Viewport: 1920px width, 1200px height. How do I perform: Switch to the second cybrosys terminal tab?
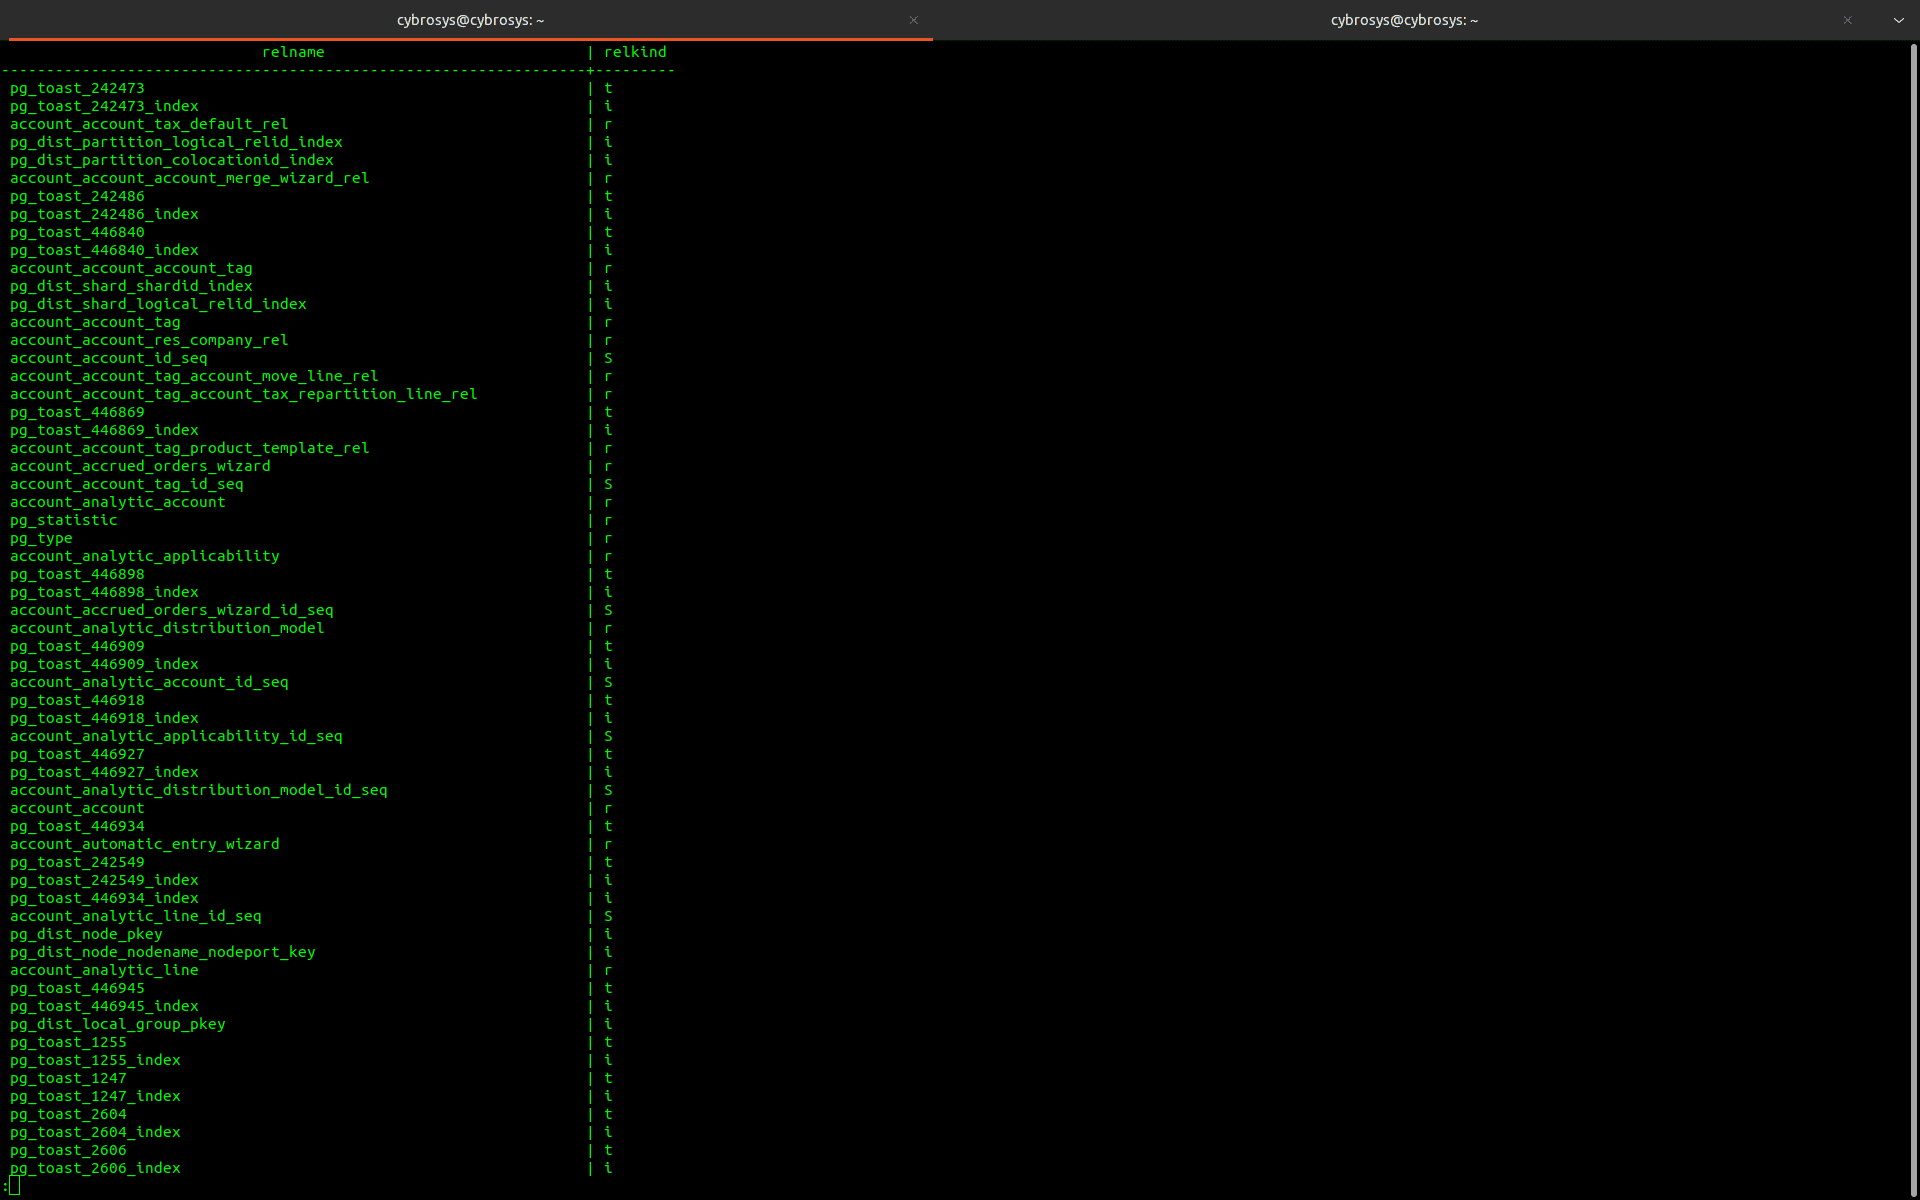click(1404, 20)
